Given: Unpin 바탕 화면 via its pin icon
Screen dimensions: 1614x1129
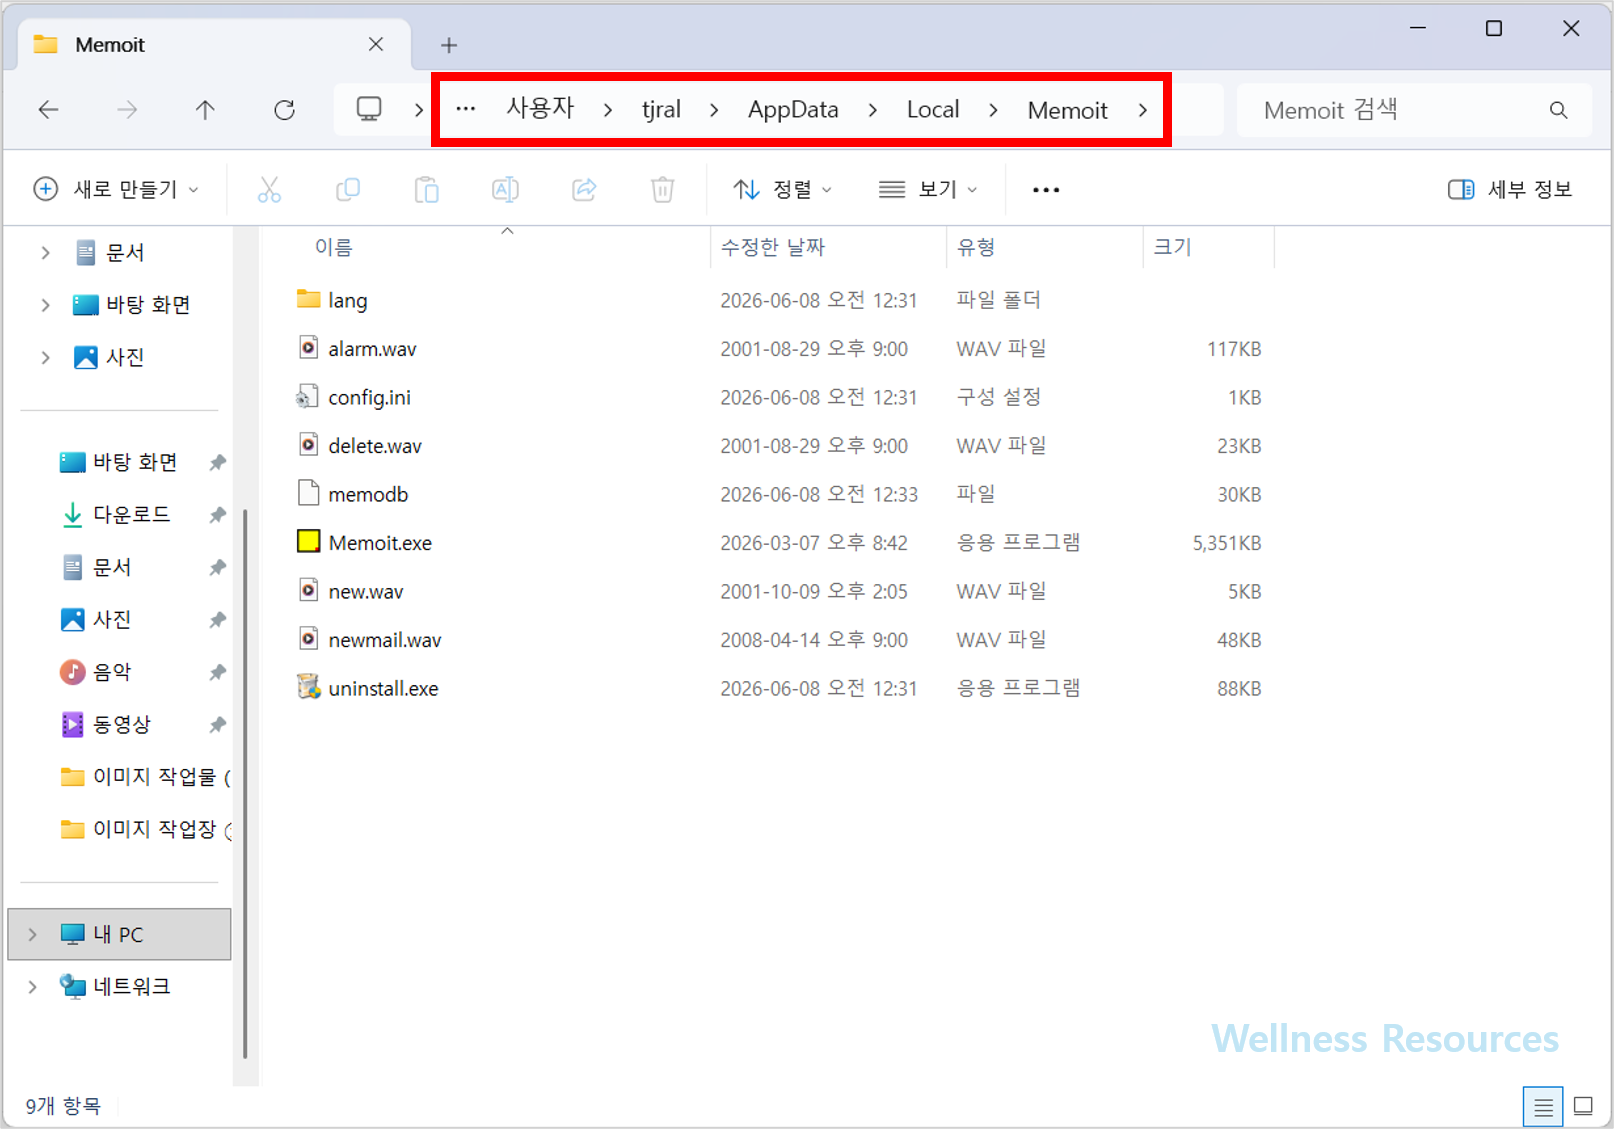Looking at the screenshot, I should point(217,462).
